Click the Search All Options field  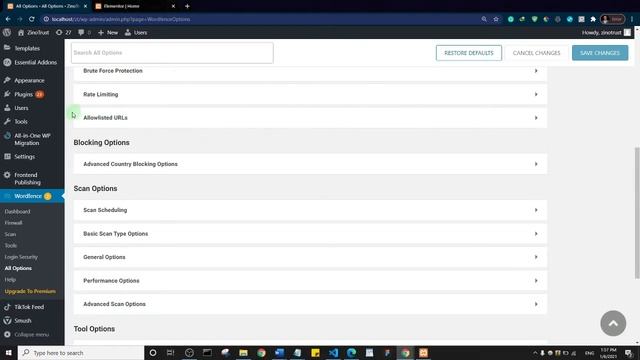[172, 53]
